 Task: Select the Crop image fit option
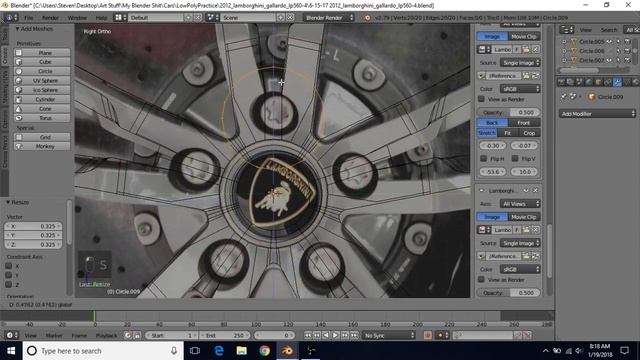coord(529,133)
